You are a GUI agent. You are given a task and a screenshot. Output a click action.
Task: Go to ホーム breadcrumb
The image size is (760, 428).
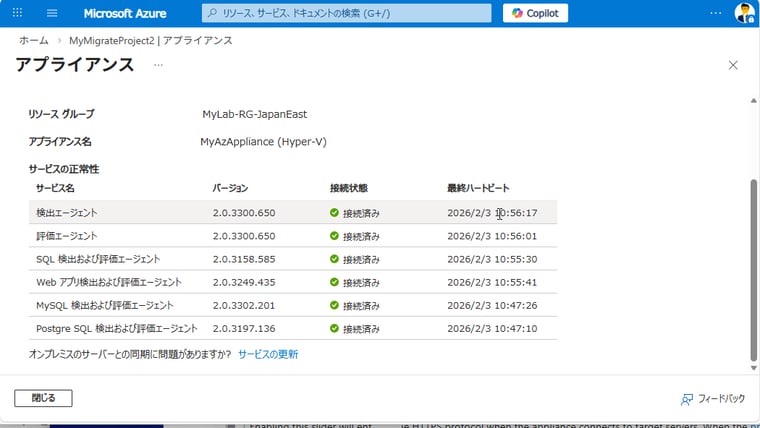click(34, 40)
